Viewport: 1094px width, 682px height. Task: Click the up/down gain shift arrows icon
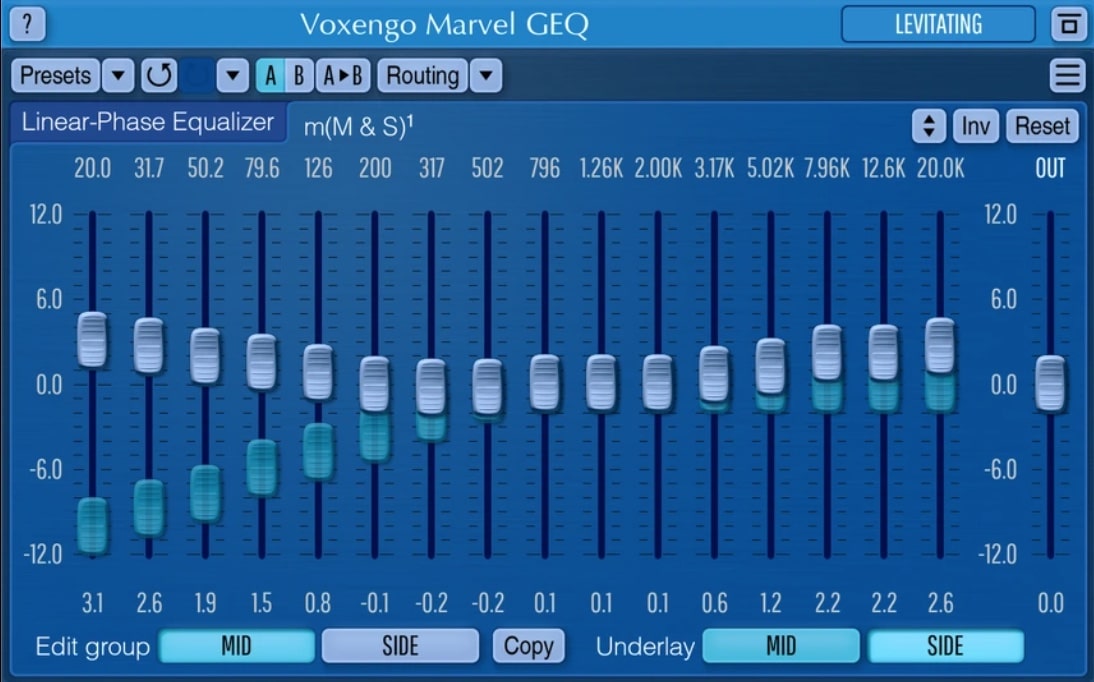927,126
